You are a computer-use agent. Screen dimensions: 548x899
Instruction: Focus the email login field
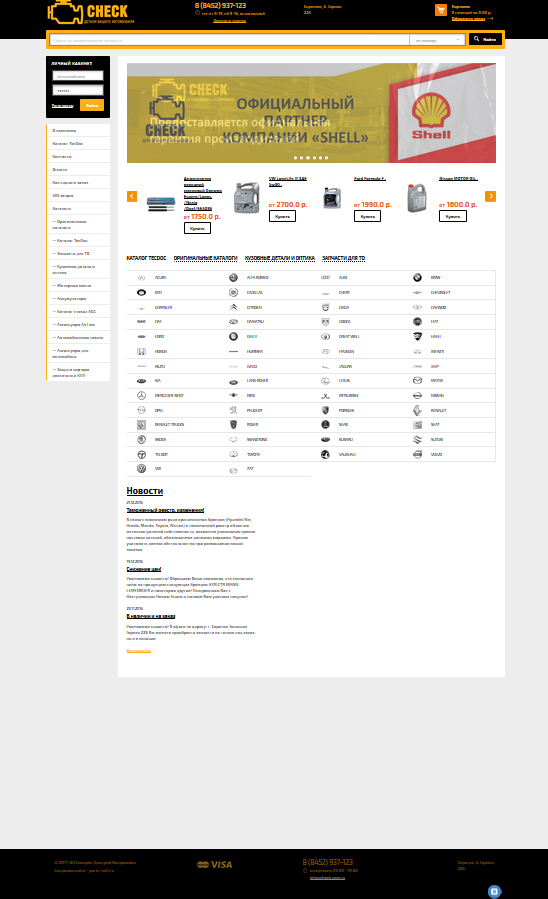78,76
